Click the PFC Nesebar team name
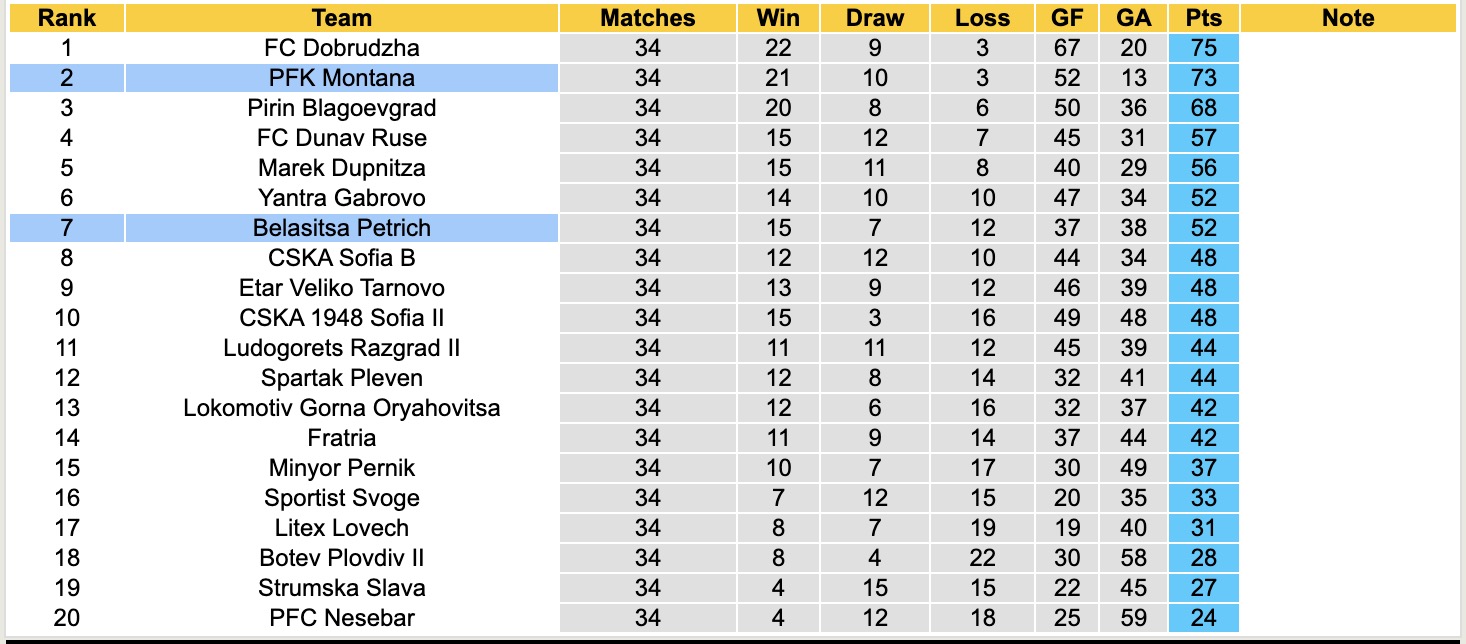 [341, 618]
